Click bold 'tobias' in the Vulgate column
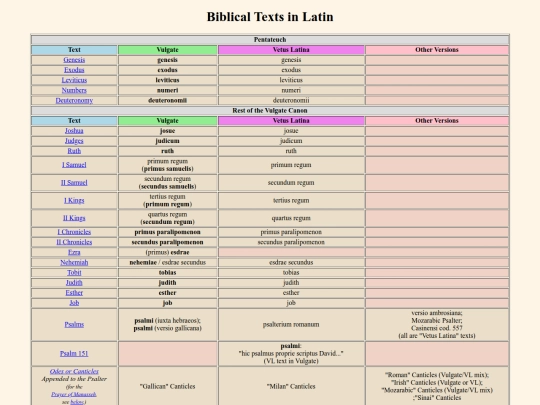 pyautogui.click(x=167, y=273)
